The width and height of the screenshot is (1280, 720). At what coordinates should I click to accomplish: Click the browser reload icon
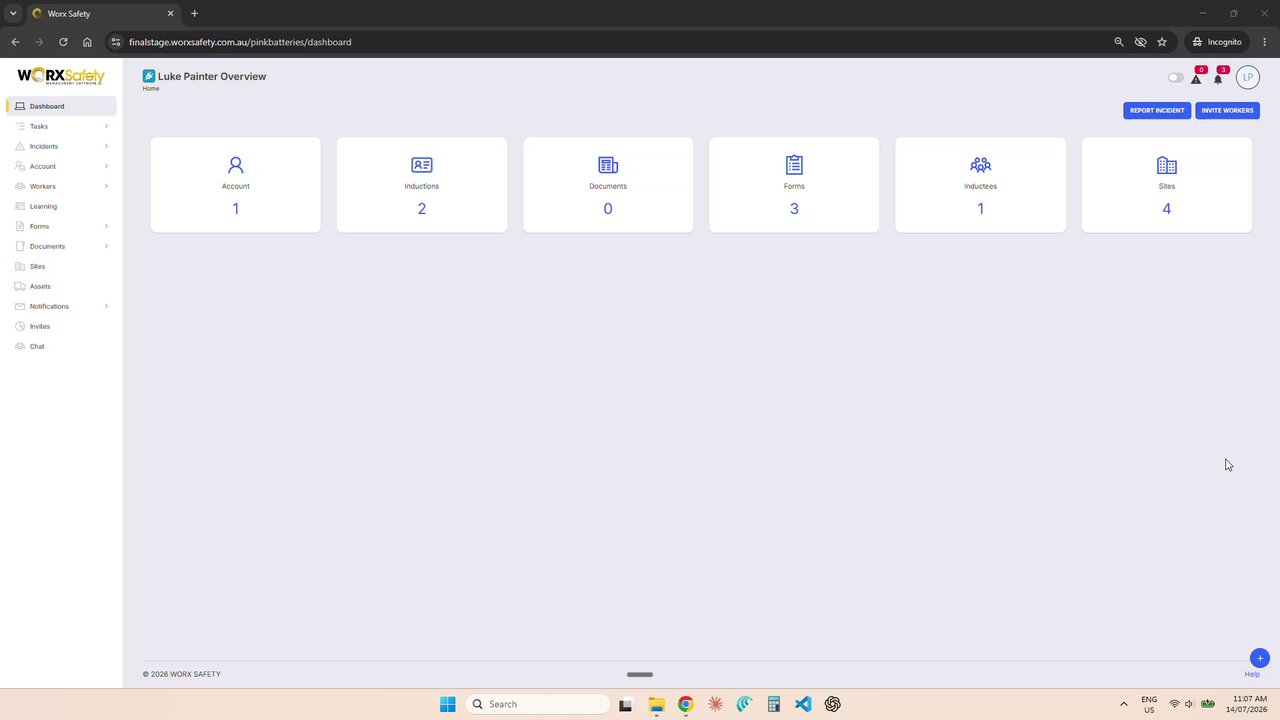[x=63, y=42]
